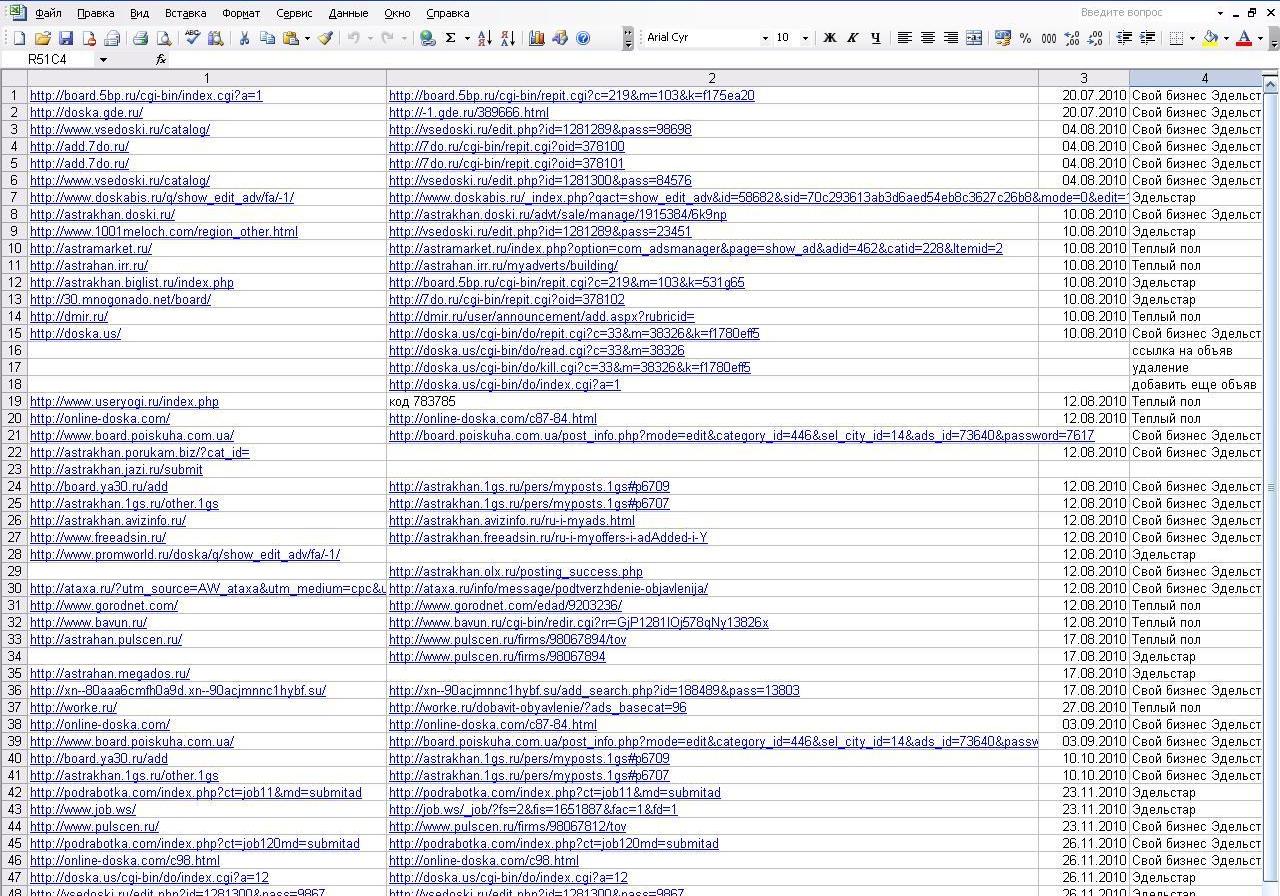Sort descending with Я-A icon
The image size is (1280, 896).
pyautogui.click(x=508, y=38)
